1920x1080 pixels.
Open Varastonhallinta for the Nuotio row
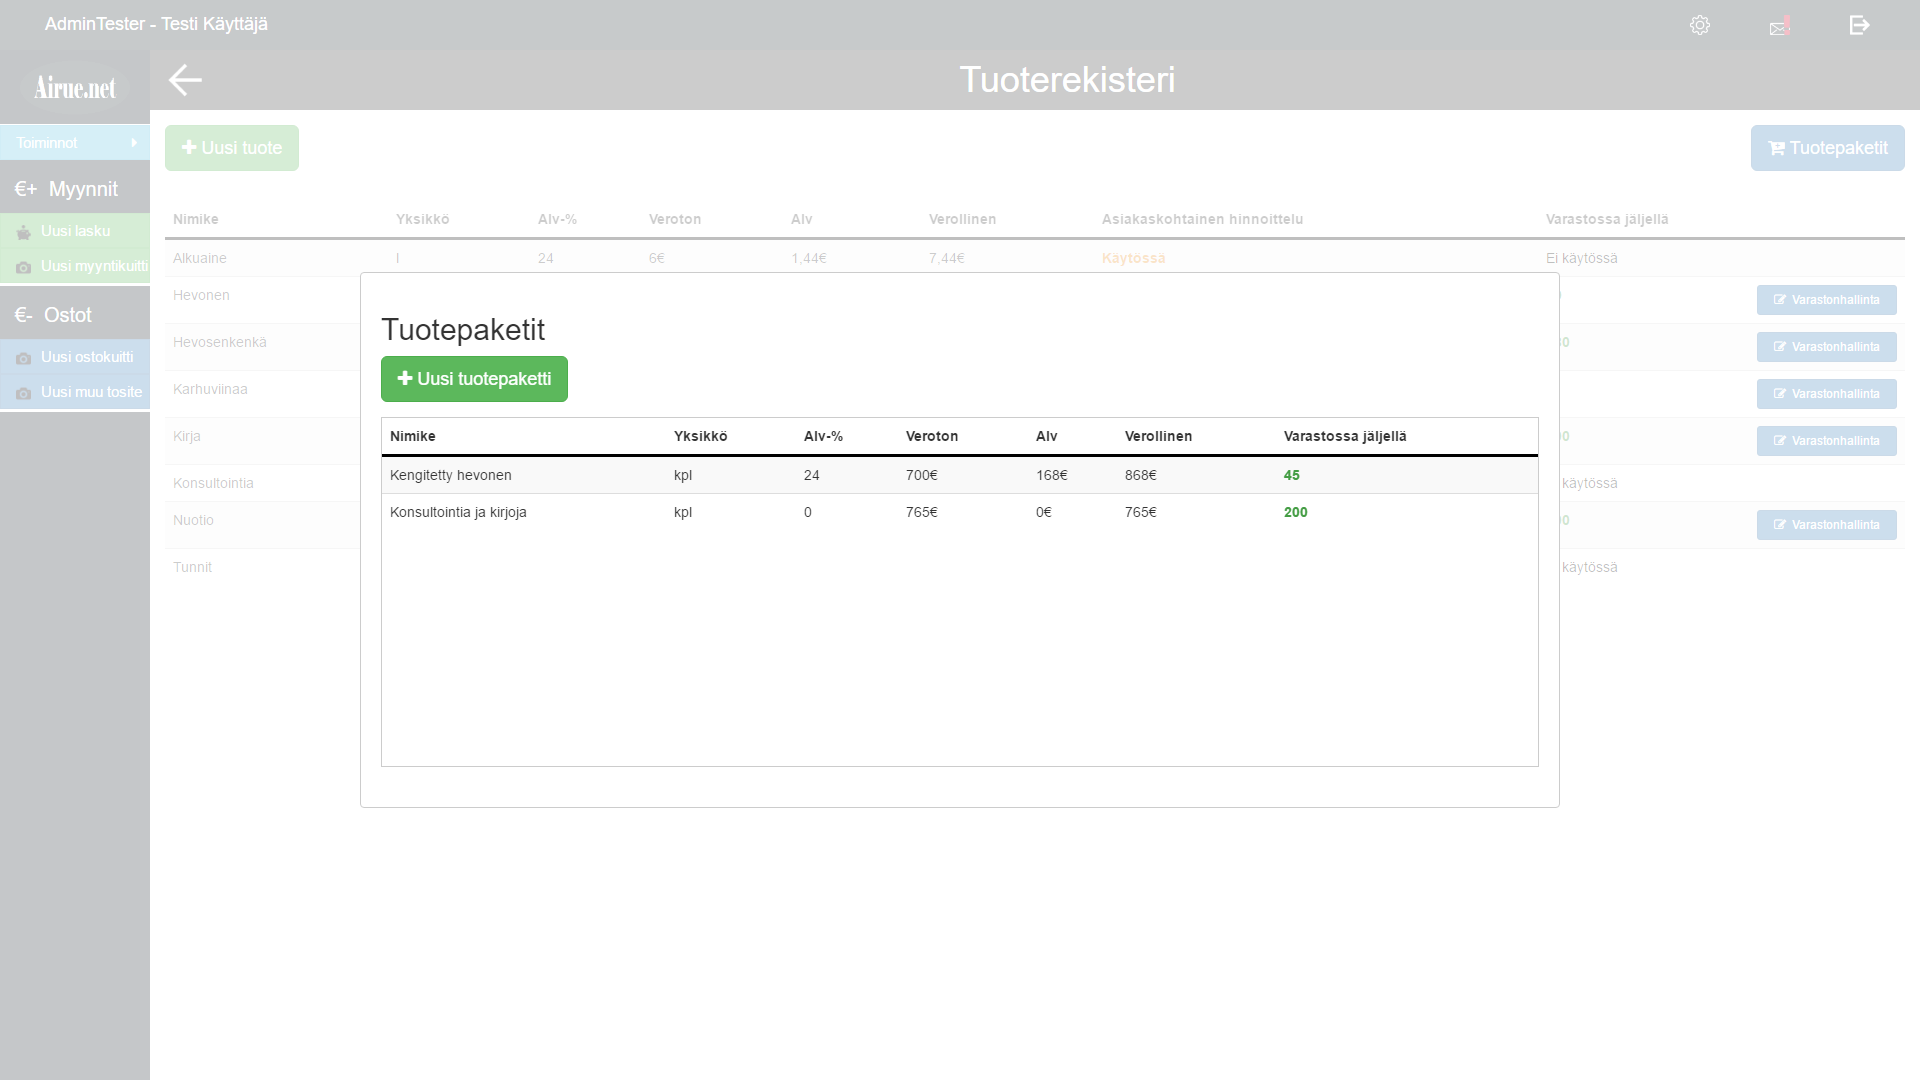point(1826,525)
